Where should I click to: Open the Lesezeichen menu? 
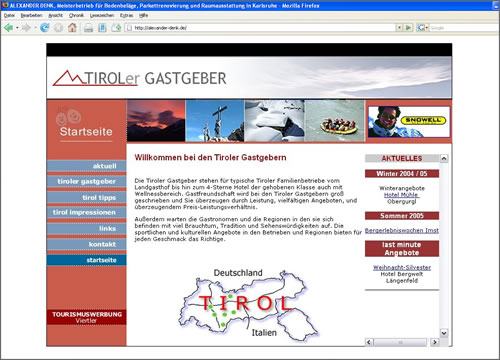(102, 15)
